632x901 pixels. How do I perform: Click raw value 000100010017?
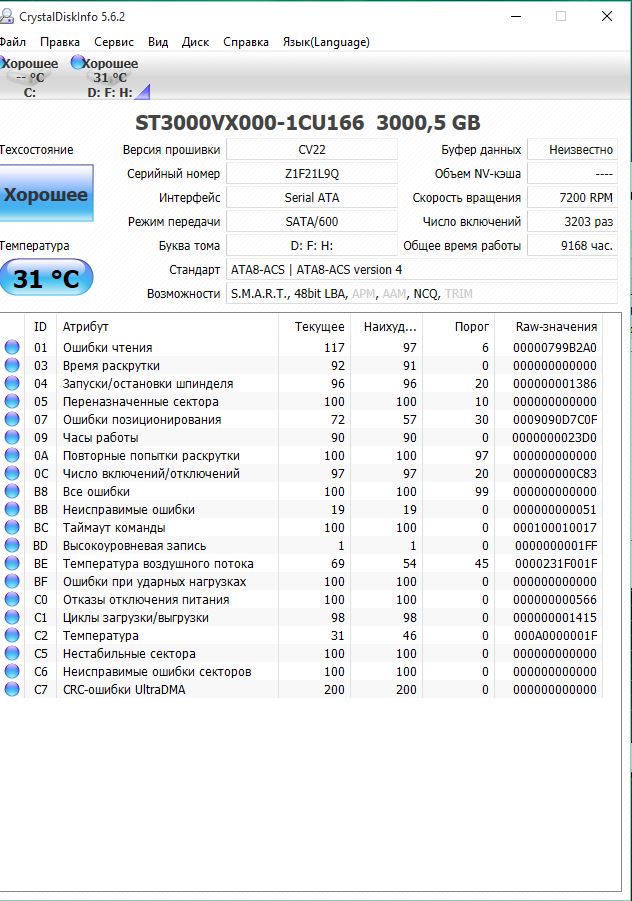point(554,527)
